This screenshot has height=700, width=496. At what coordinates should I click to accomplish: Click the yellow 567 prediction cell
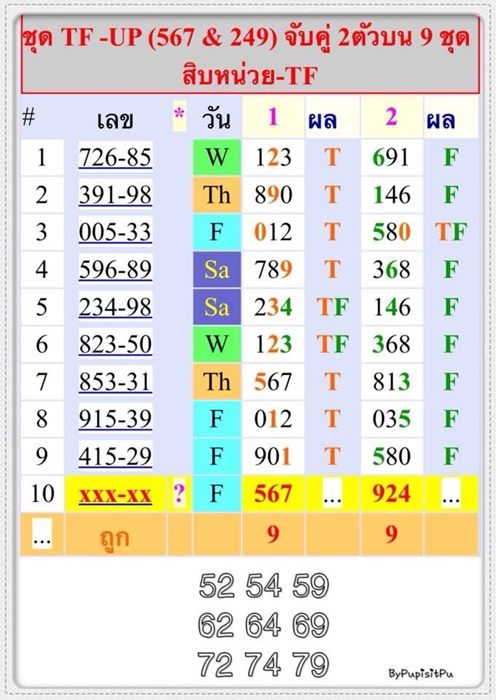pyautogui.click(x=273, y=493)
